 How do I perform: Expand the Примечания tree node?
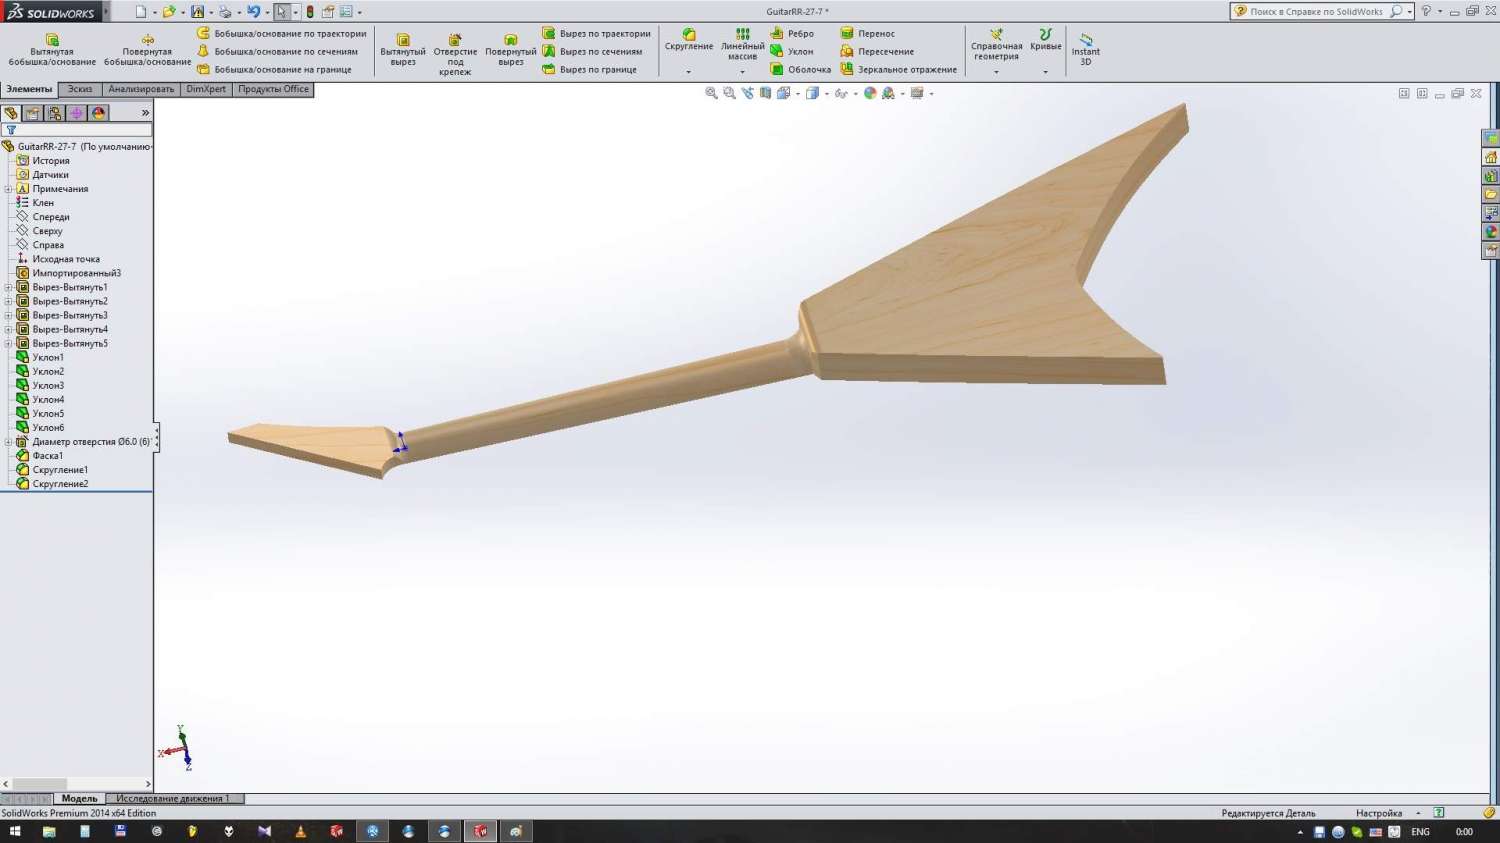8,189
